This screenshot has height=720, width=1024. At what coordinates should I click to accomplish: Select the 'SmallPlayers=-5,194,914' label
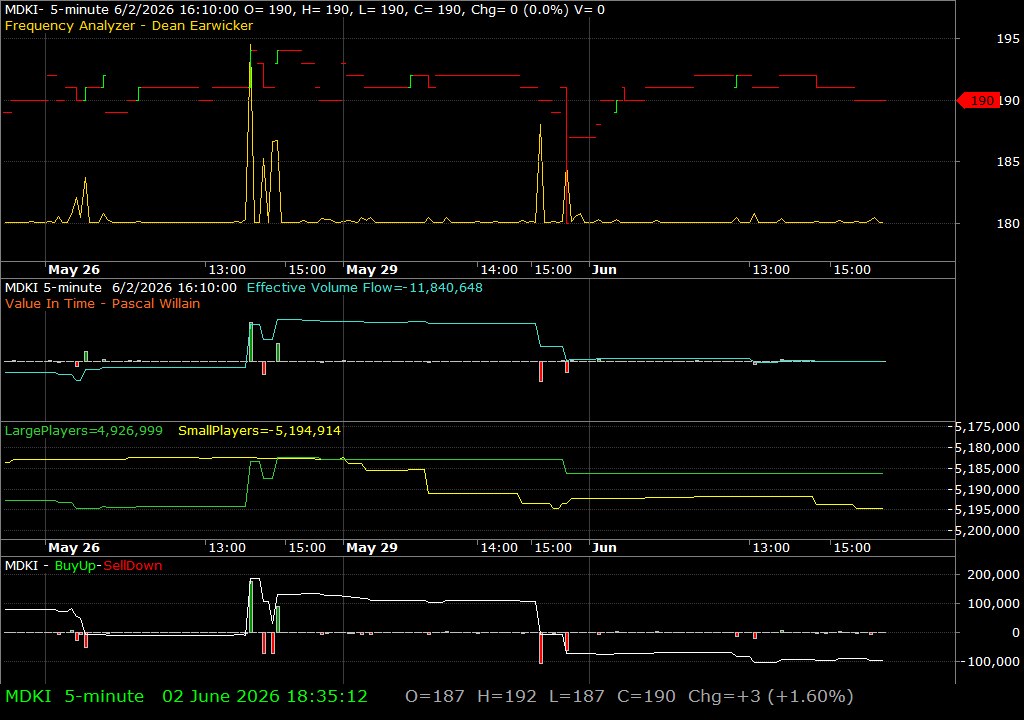tap(259, 431)
